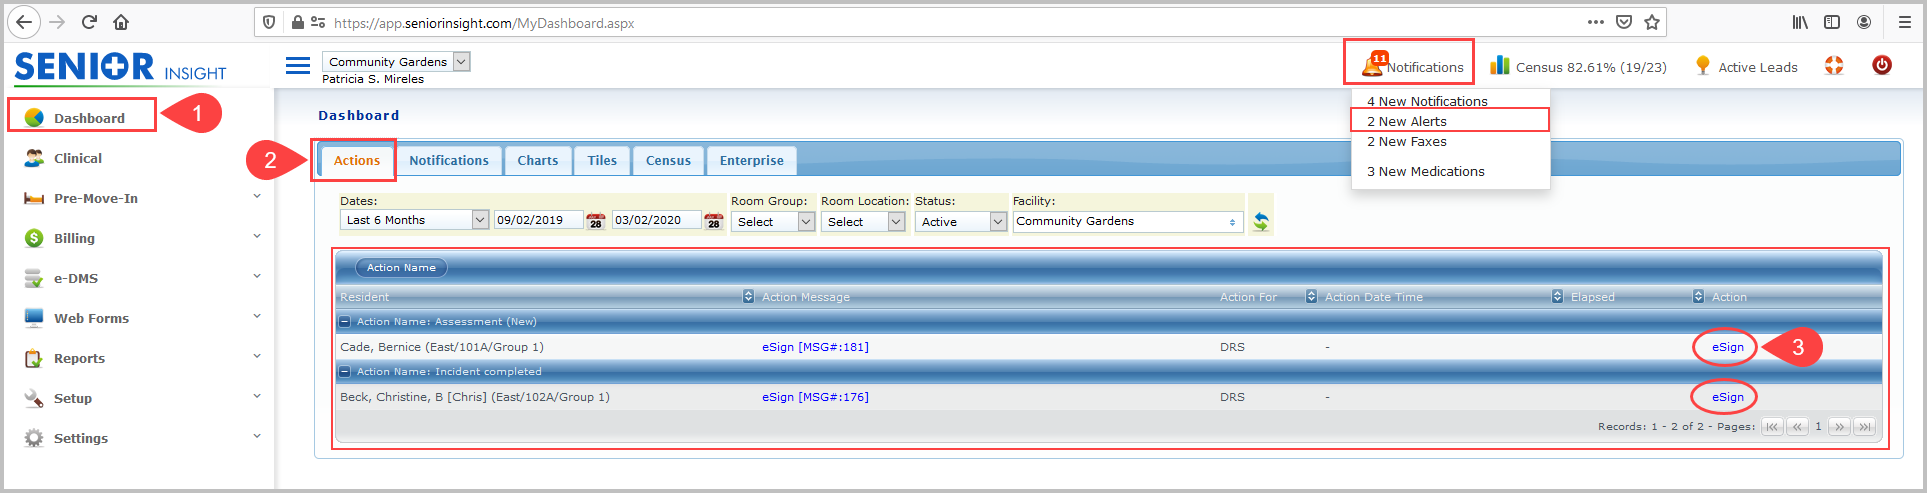
Task: Go back with browser back arrow
Action: pos(24,22)
